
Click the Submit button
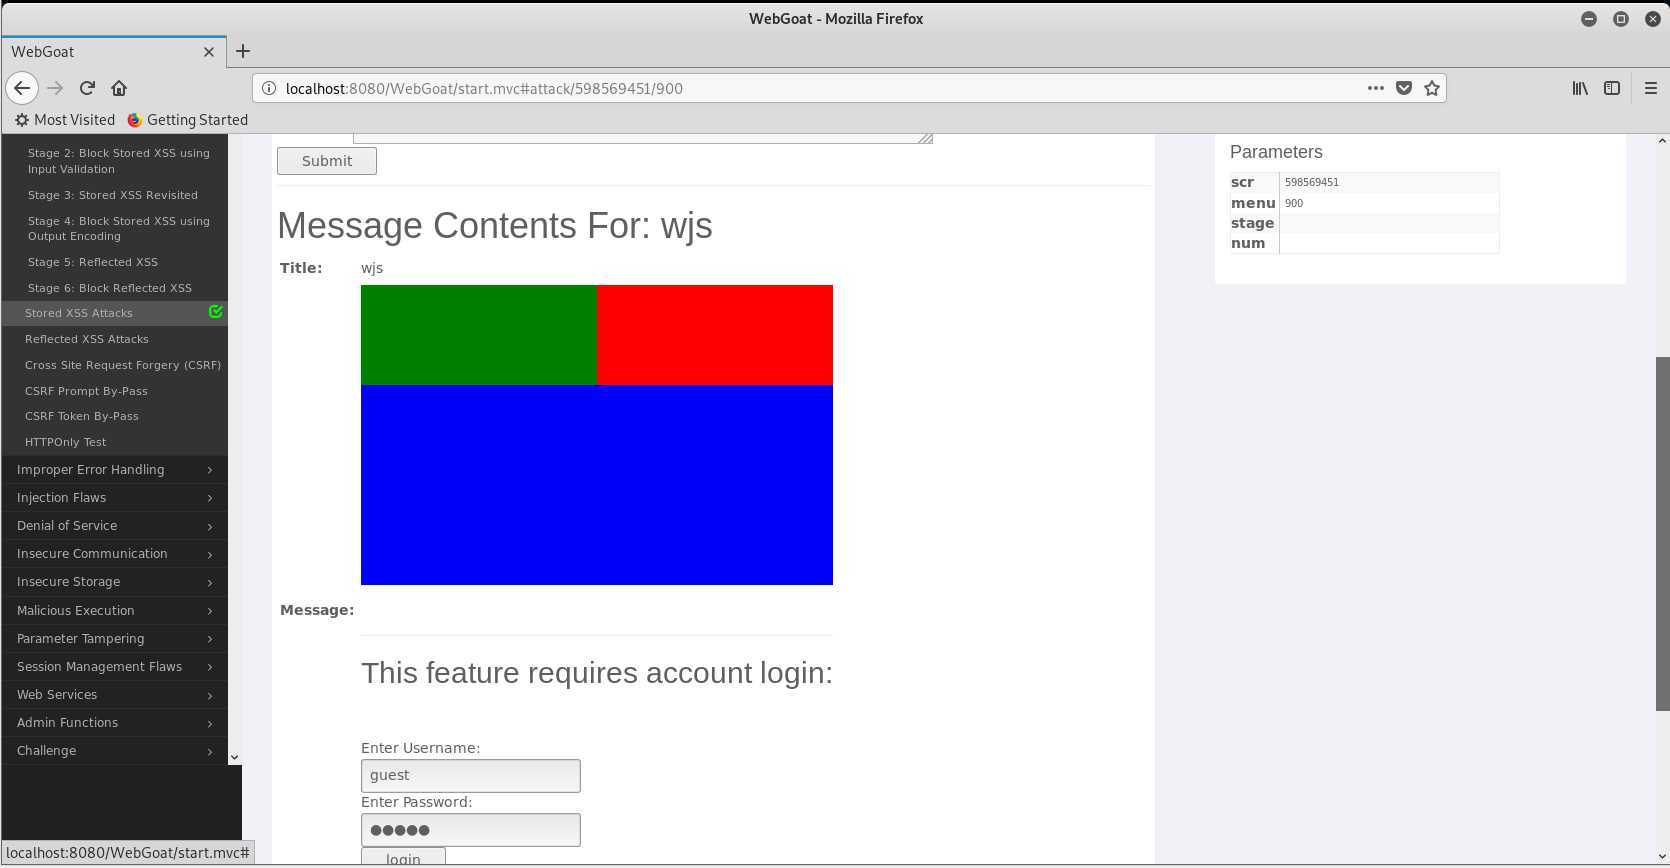click(x=327, y=161)
